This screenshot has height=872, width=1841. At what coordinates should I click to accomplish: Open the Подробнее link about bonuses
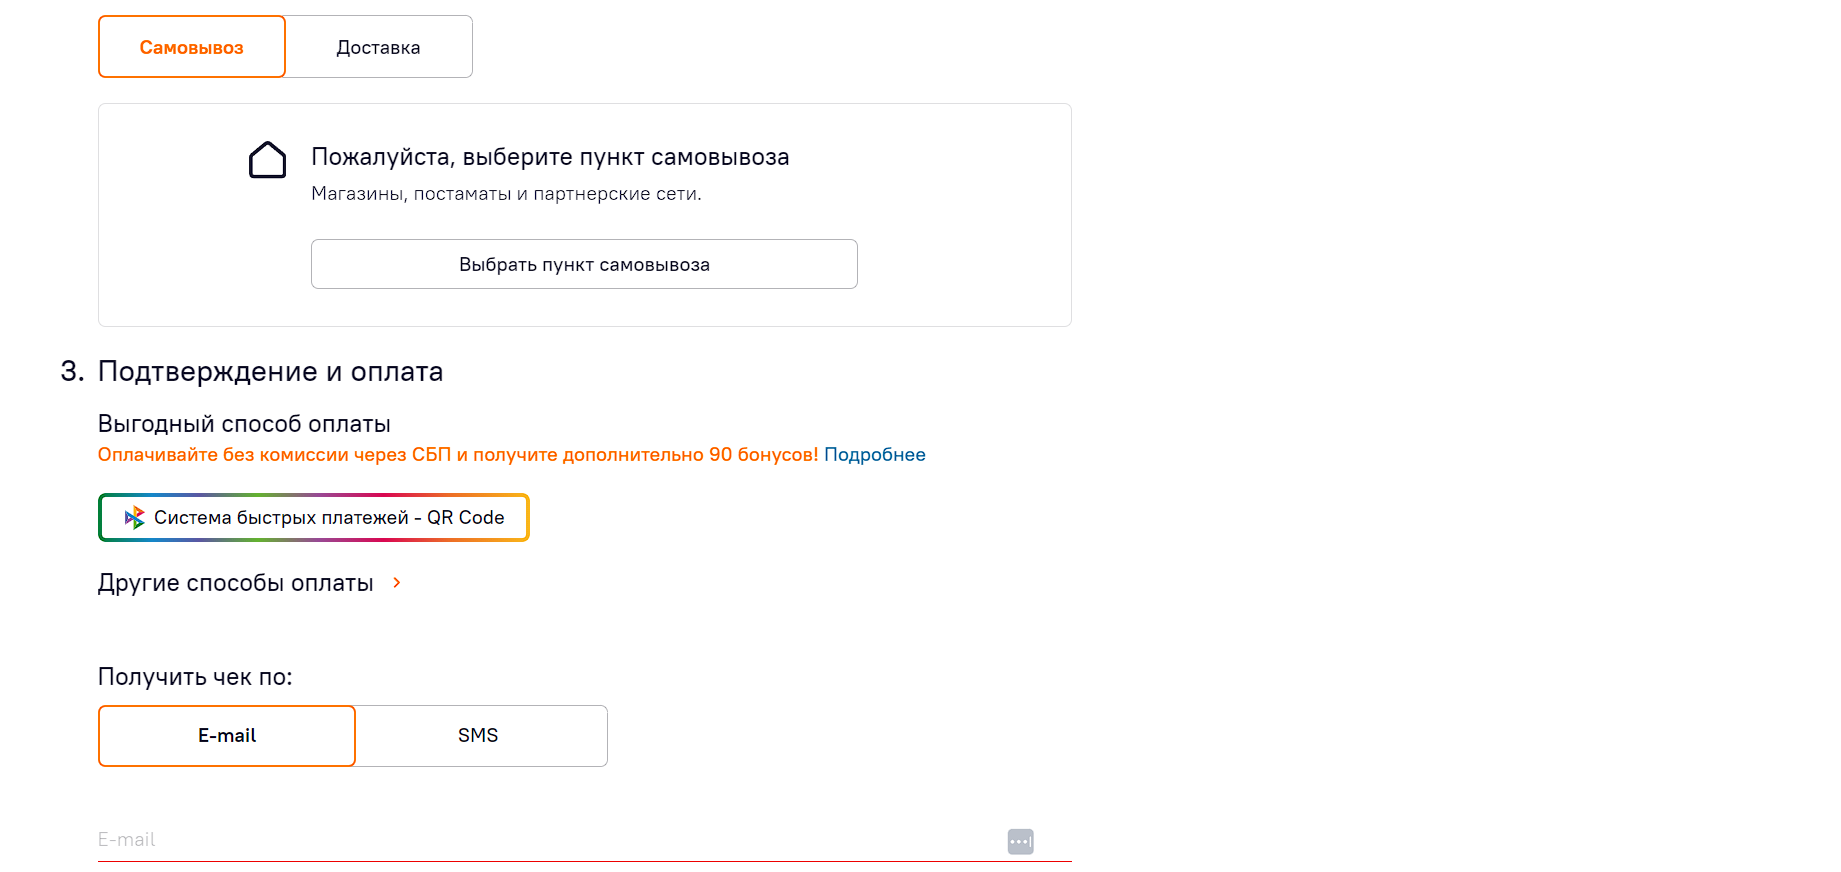click(x=875, y=455)
